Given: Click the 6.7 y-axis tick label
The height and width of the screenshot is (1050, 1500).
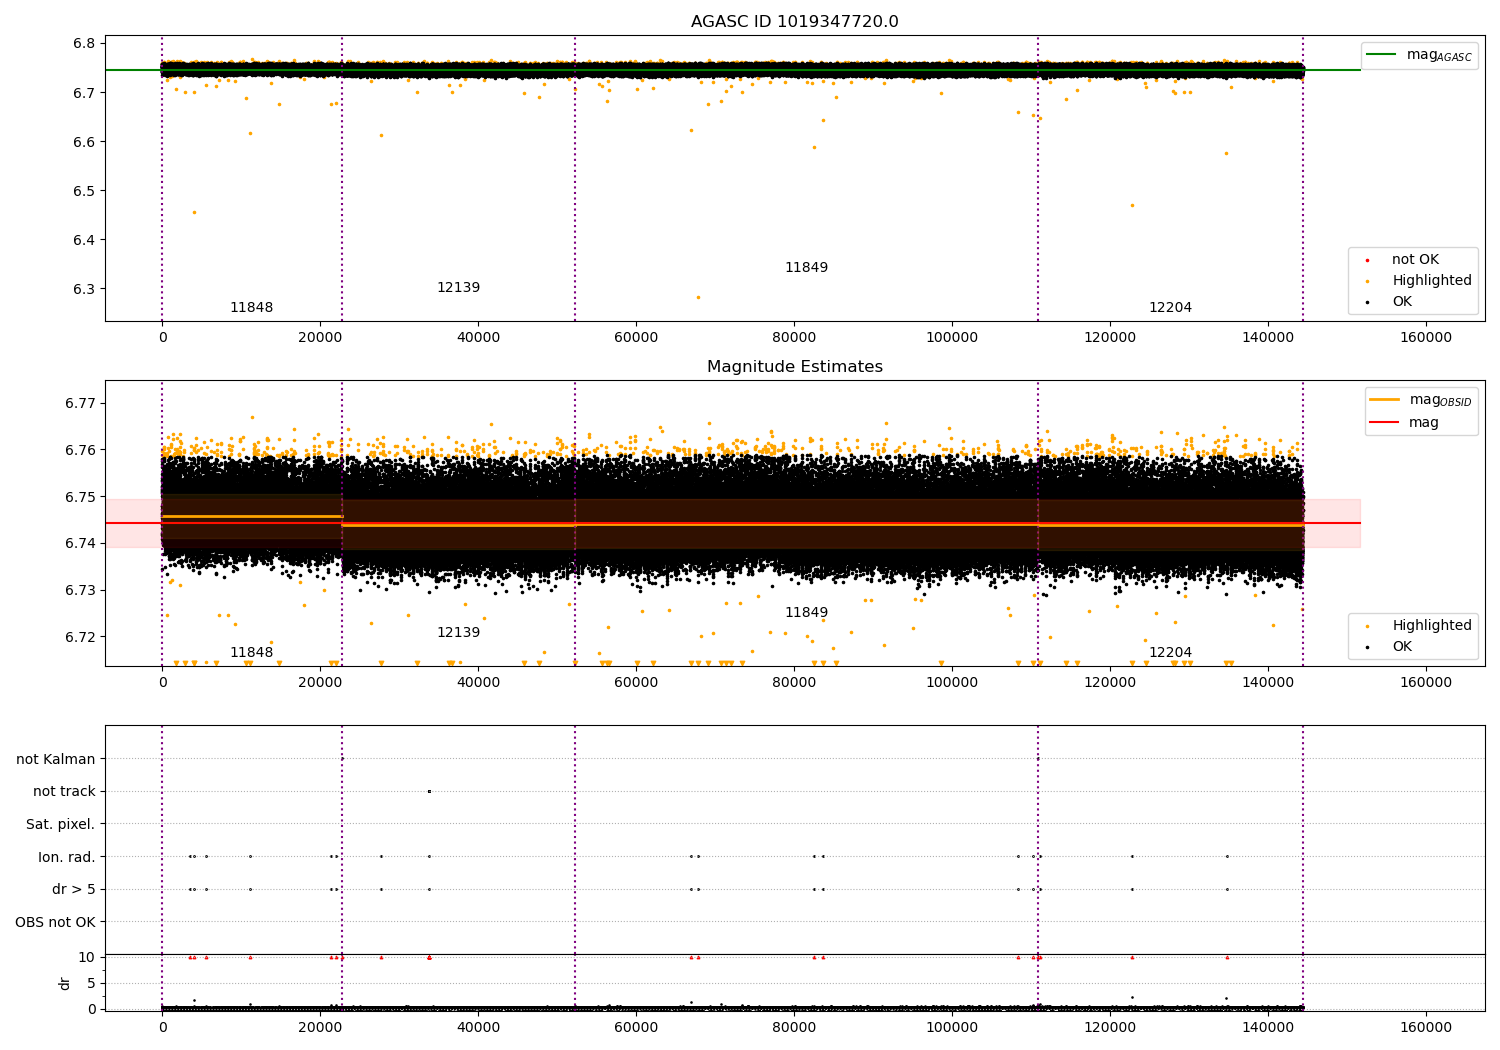Looking at the screenshot, I should click(x=84, y=93).
